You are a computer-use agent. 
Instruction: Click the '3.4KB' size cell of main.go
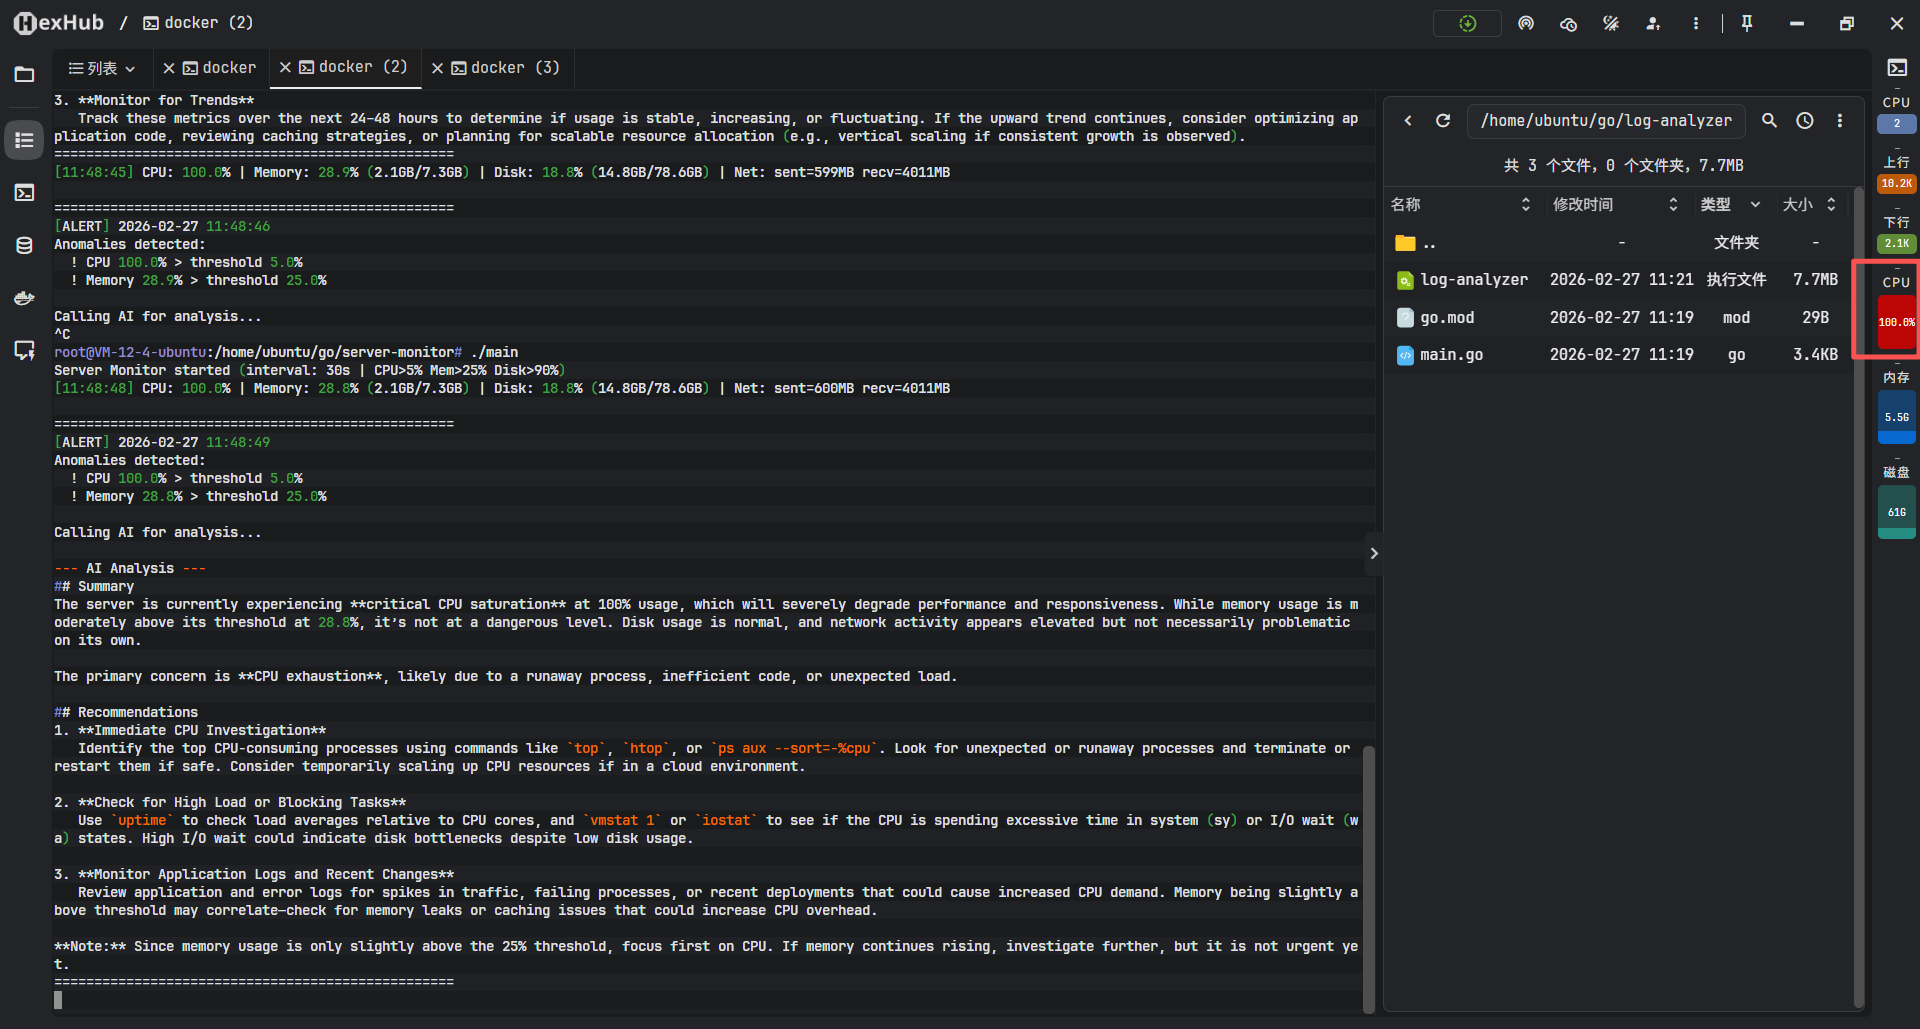(x=1815, y=355)
